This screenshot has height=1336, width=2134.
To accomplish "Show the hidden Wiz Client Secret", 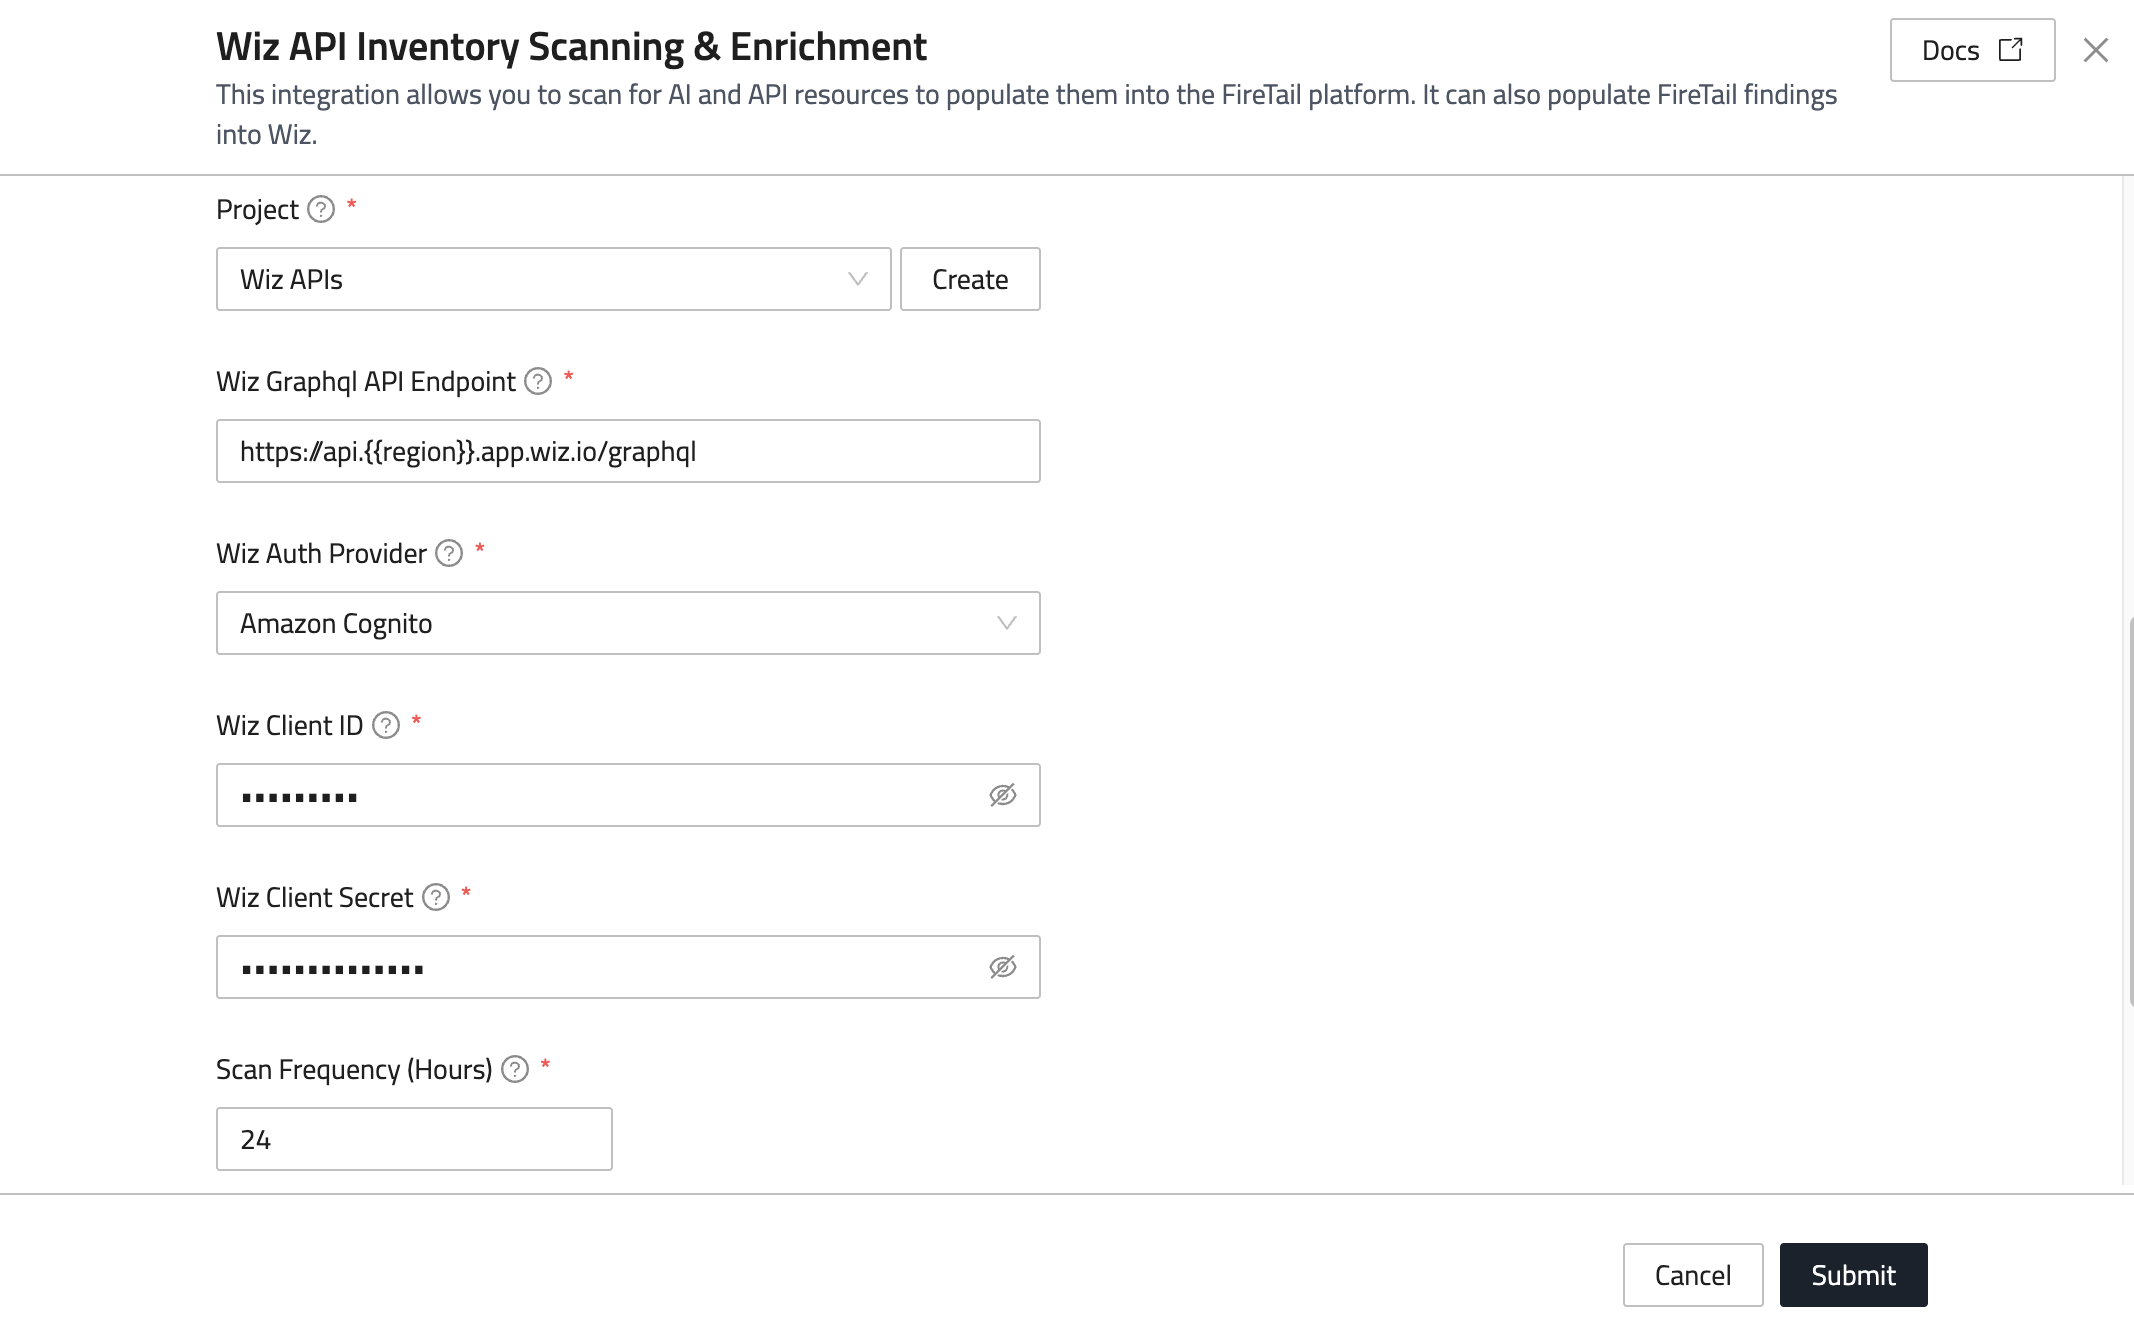I will [x=1002, y=967].
